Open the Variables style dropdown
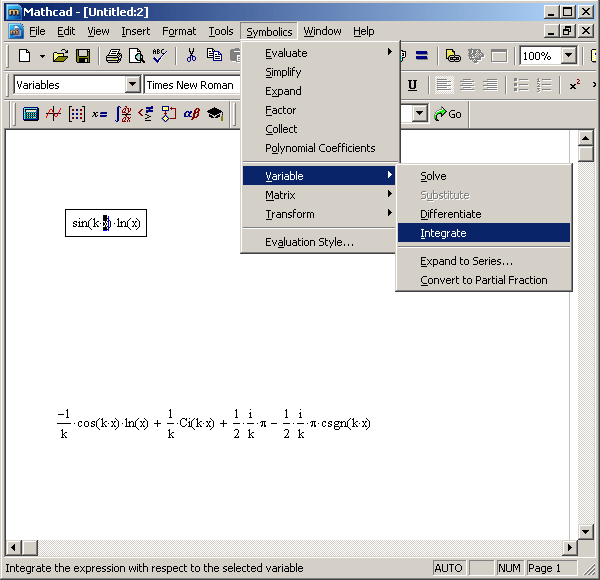 point(132,85)
